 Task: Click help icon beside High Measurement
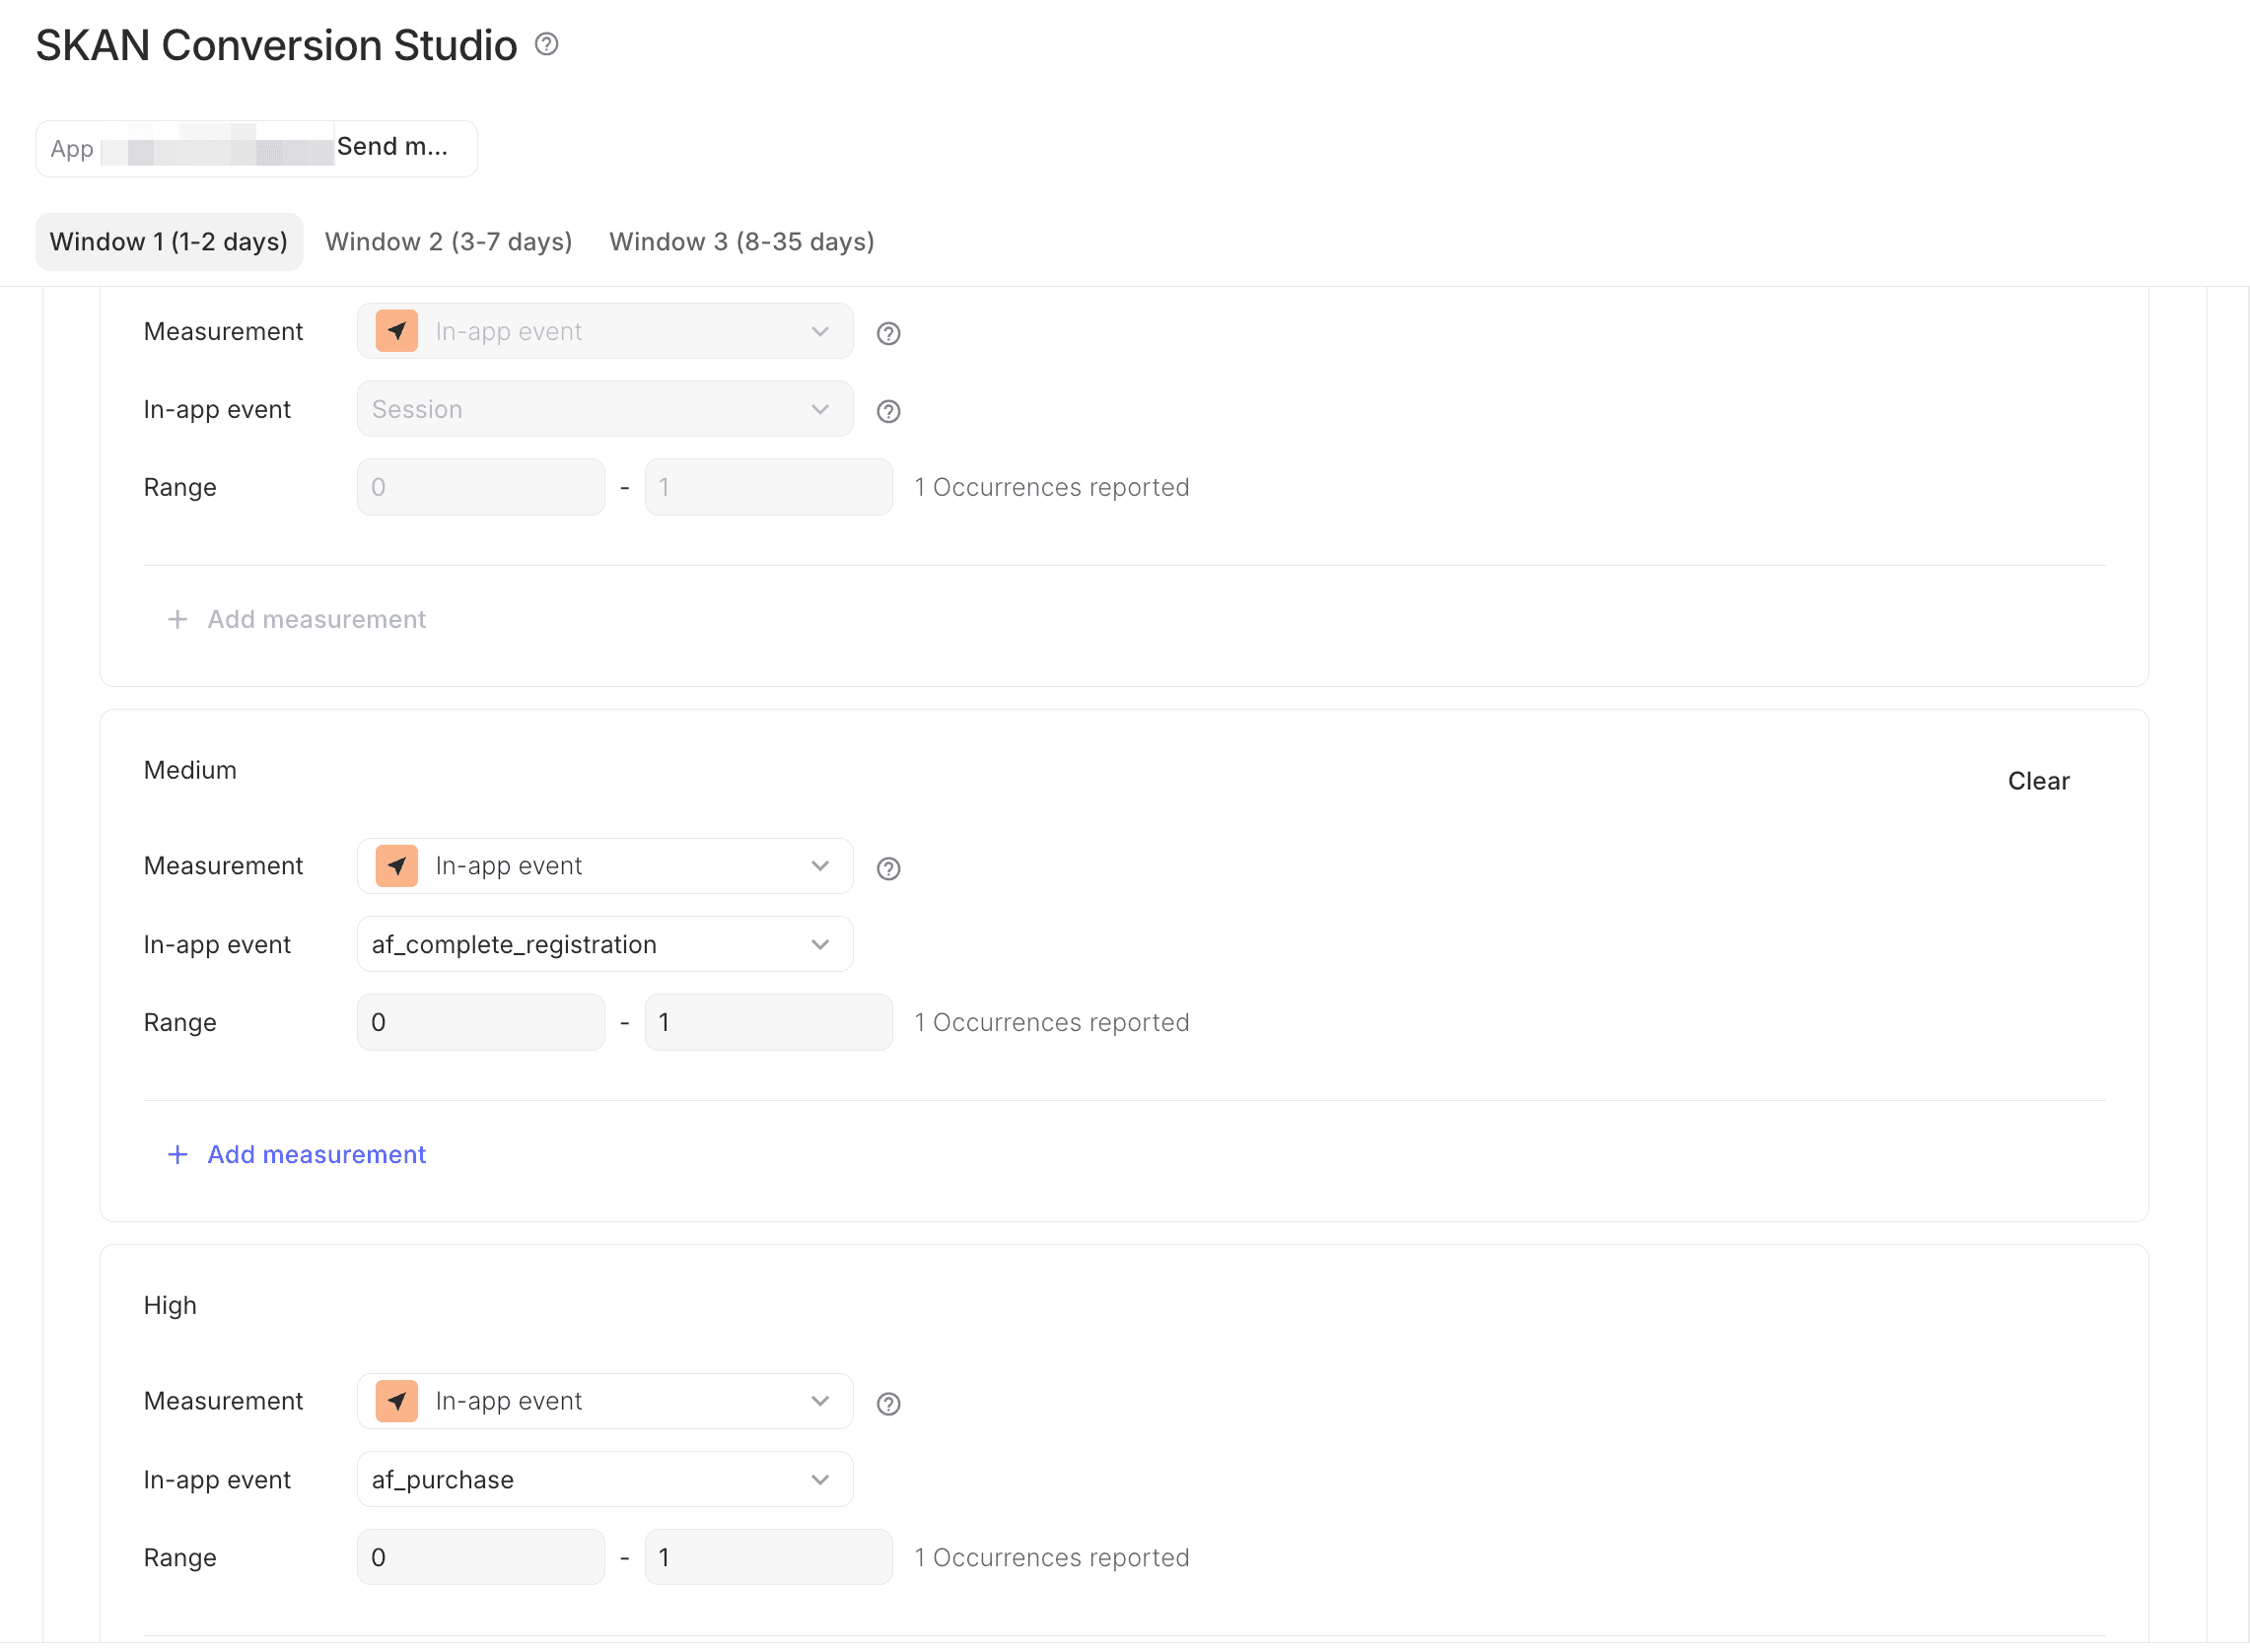(888, 1404)
